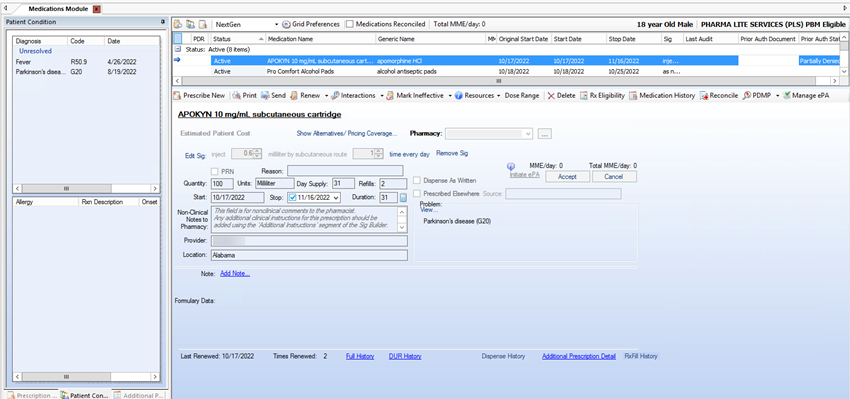Expand the Interactions dropdown arrow
The height and width of the screenshot is (399, 850).
click(x=382, y=95)
